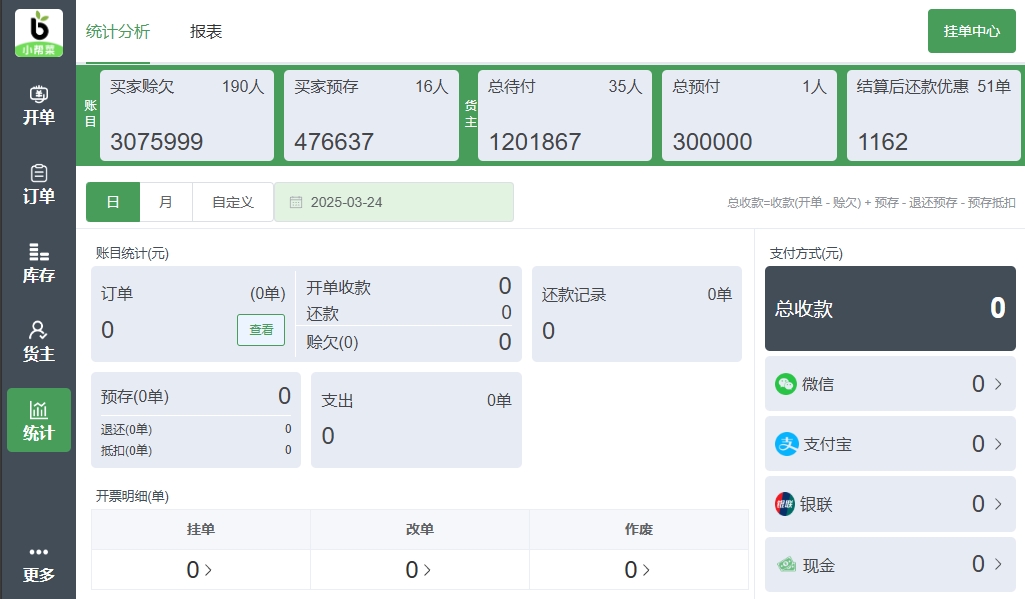Viewport: 1025px width, 599px height.
Task: Click the calendar icon beside the date
Action: pos(295,202)
